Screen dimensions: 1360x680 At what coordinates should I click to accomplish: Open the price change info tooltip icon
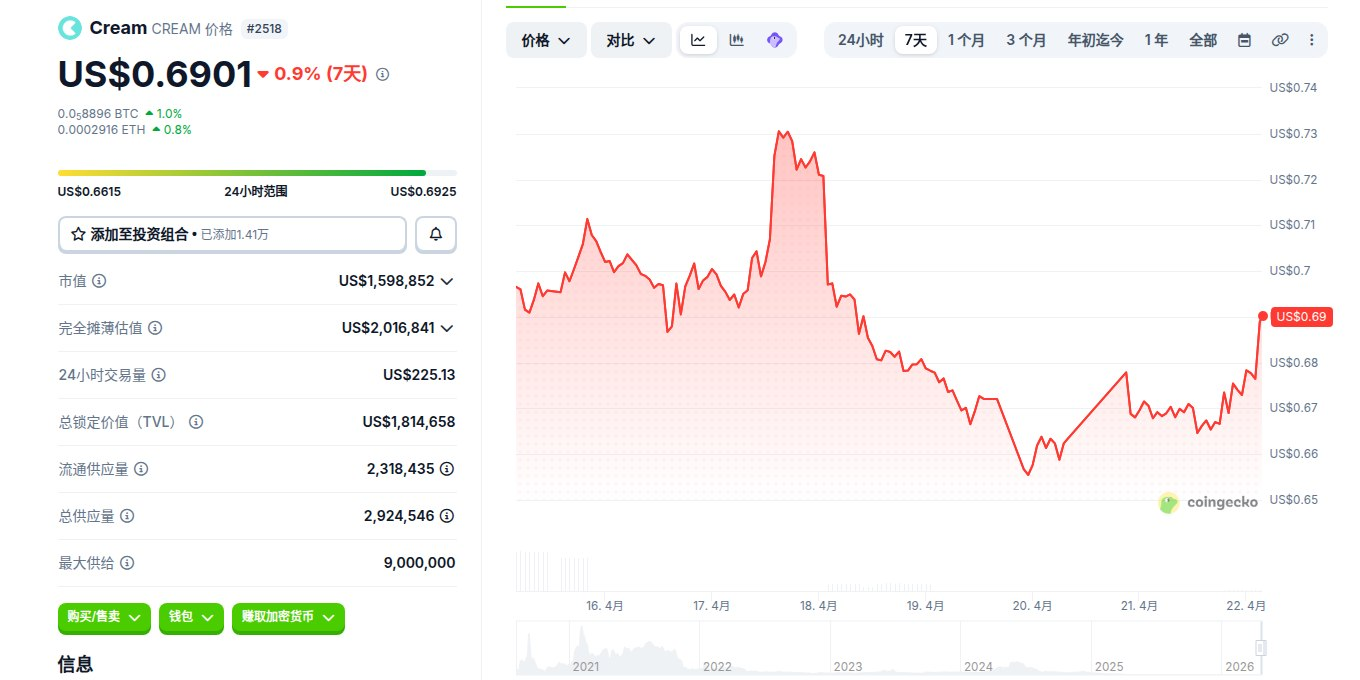(383, 74)
